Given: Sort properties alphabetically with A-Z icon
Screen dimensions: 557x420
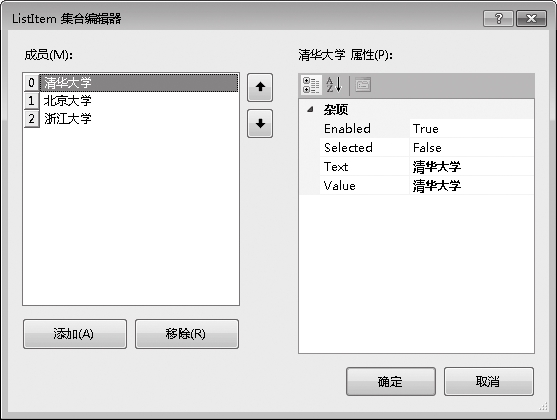Looking at the screenshot, I should click(x=334, y=85).
